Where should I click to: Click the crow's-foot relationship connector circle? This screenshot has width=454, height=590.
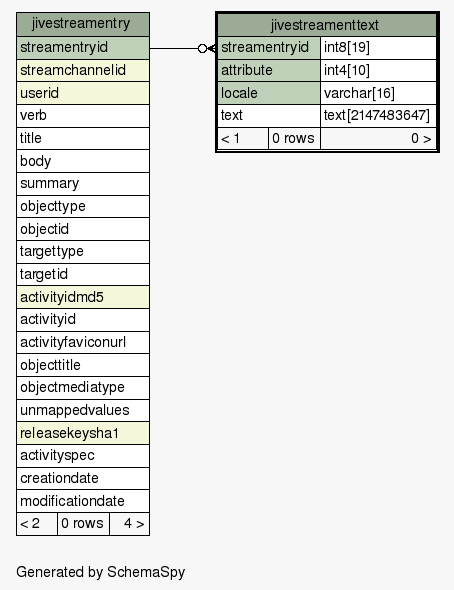click(202, 48)
